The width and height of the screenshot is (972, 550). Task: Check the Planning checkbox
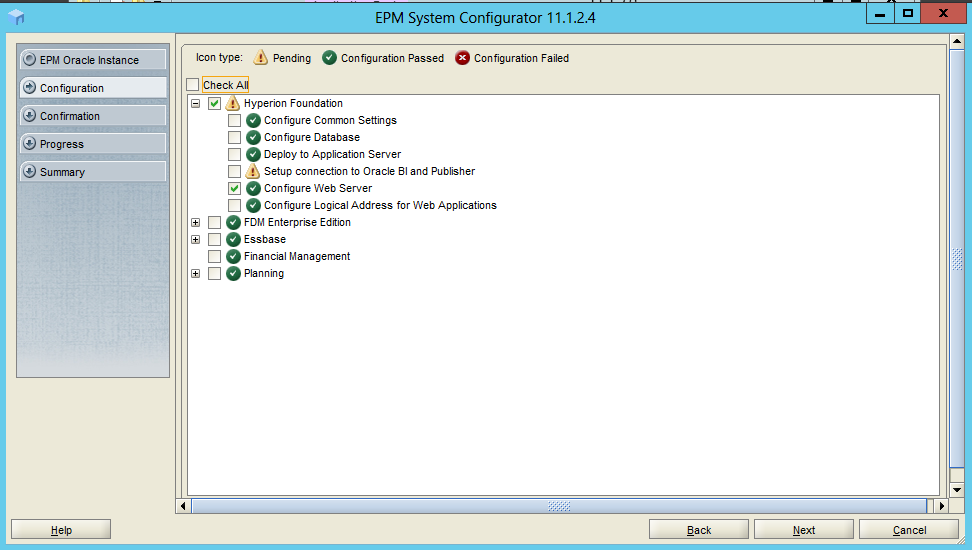click(x=214, y=273)
